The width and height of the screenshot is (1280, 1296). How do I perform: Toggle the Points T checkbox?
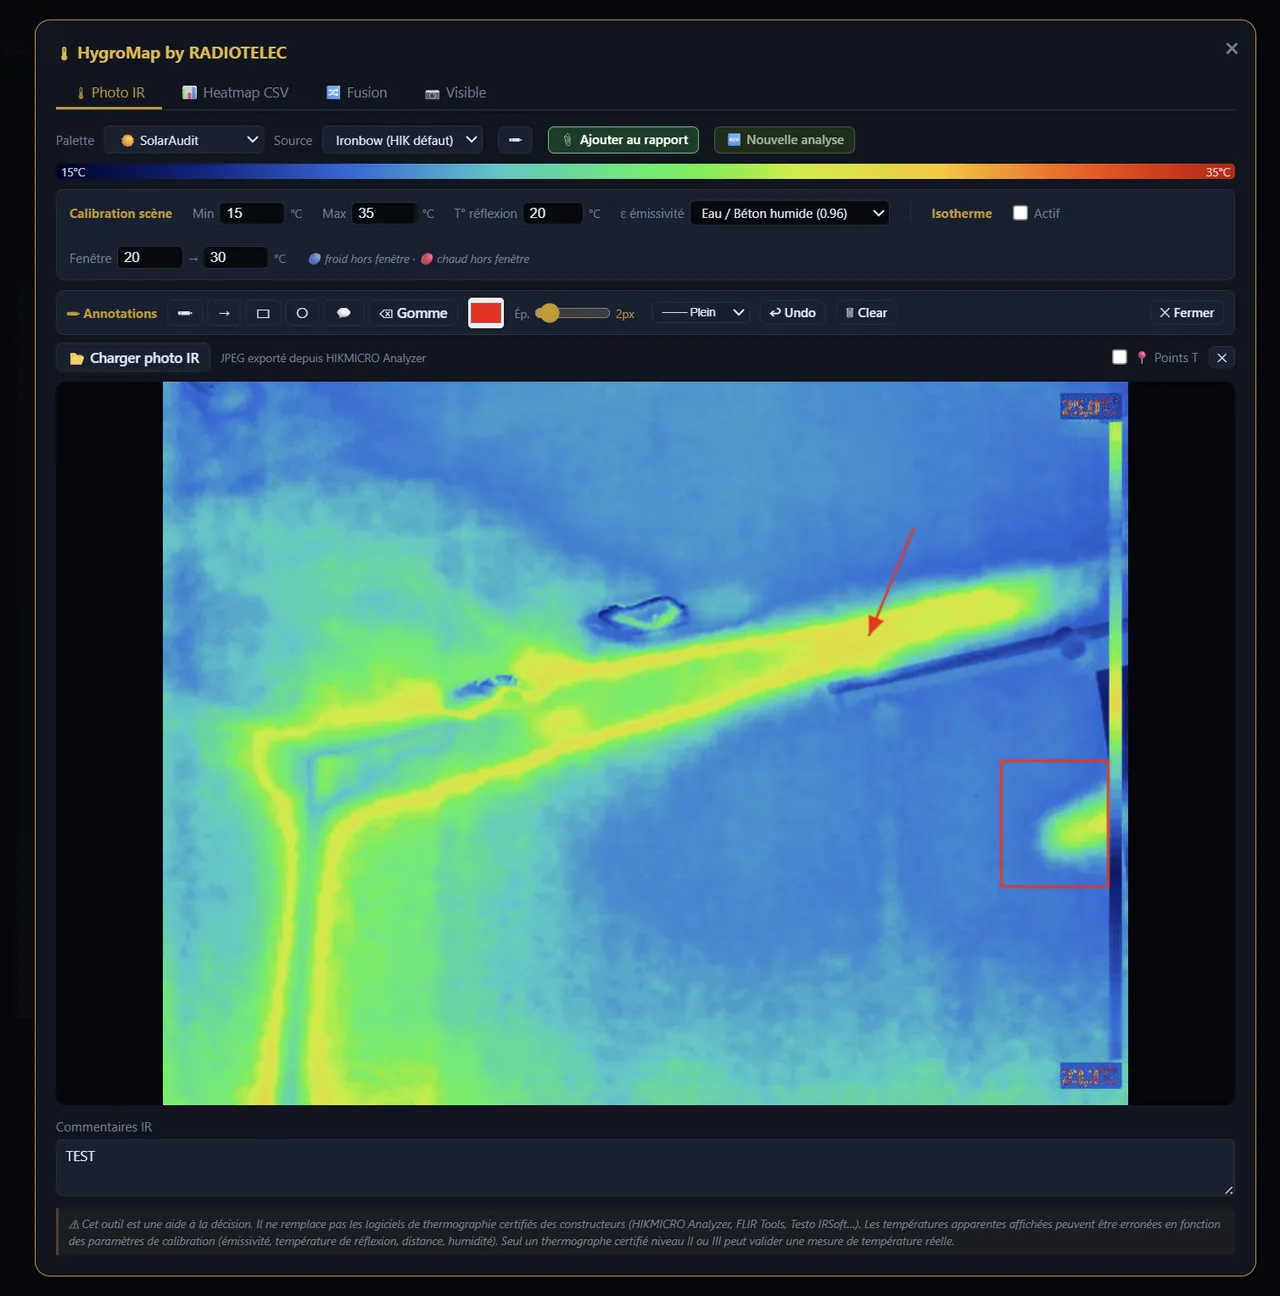(x=1119, y=357)
